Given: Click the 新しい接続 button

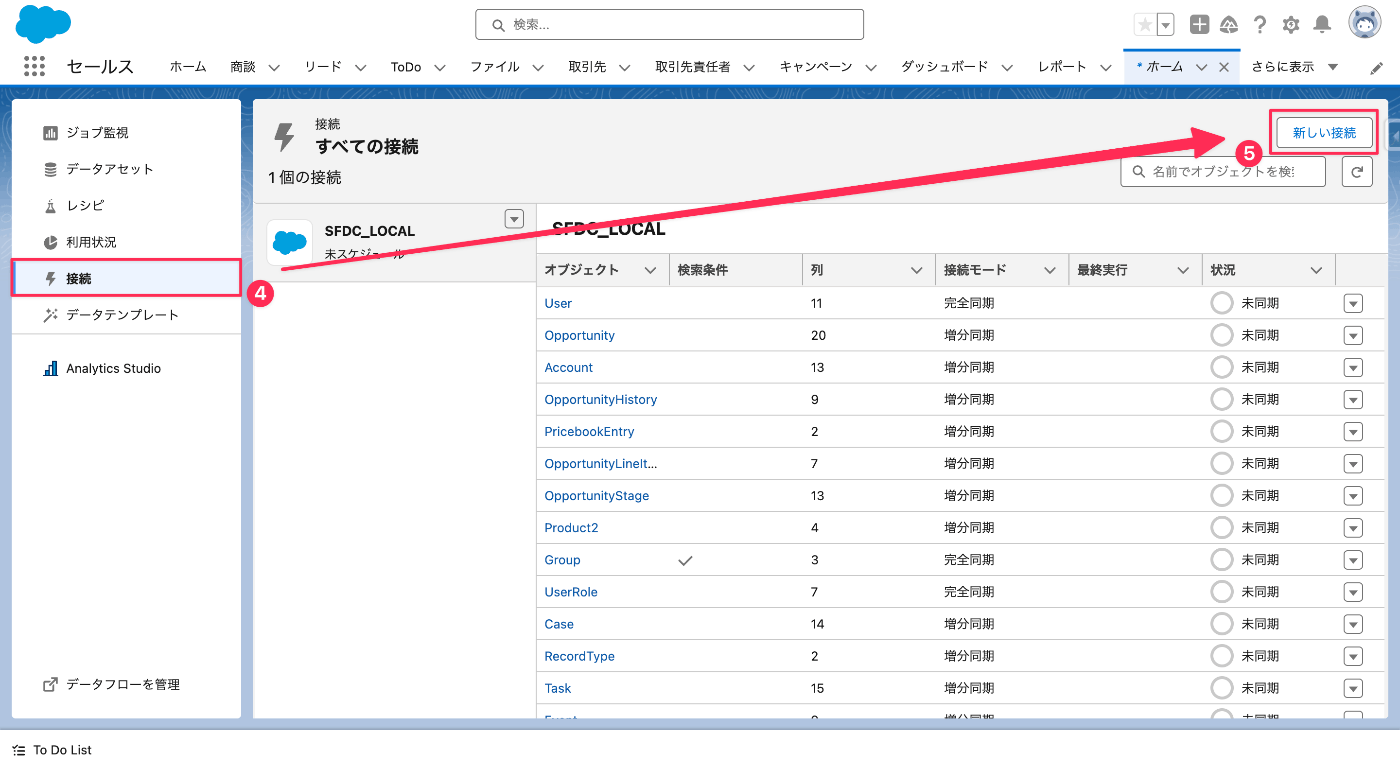Looking at the screenshot, I should [1324, 132].
